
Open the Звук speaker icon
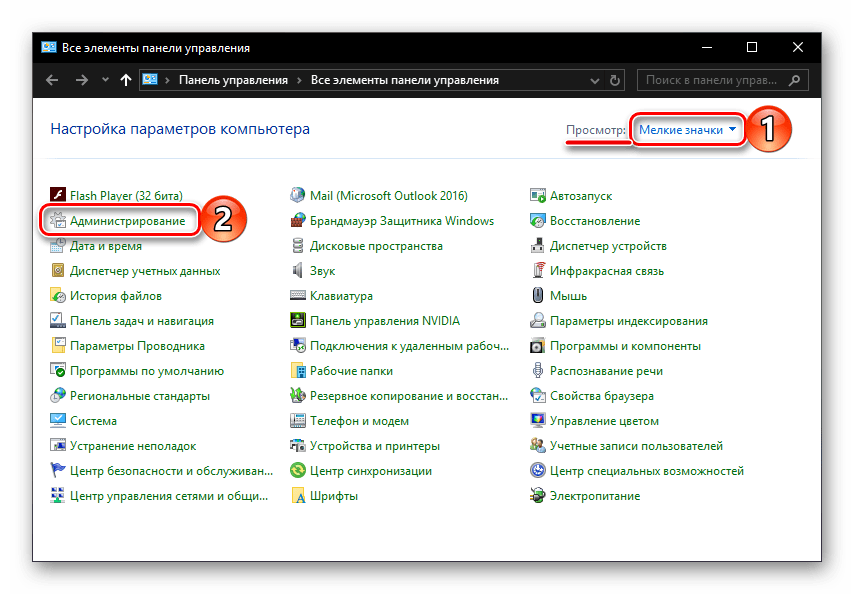[x=298, y=271]
